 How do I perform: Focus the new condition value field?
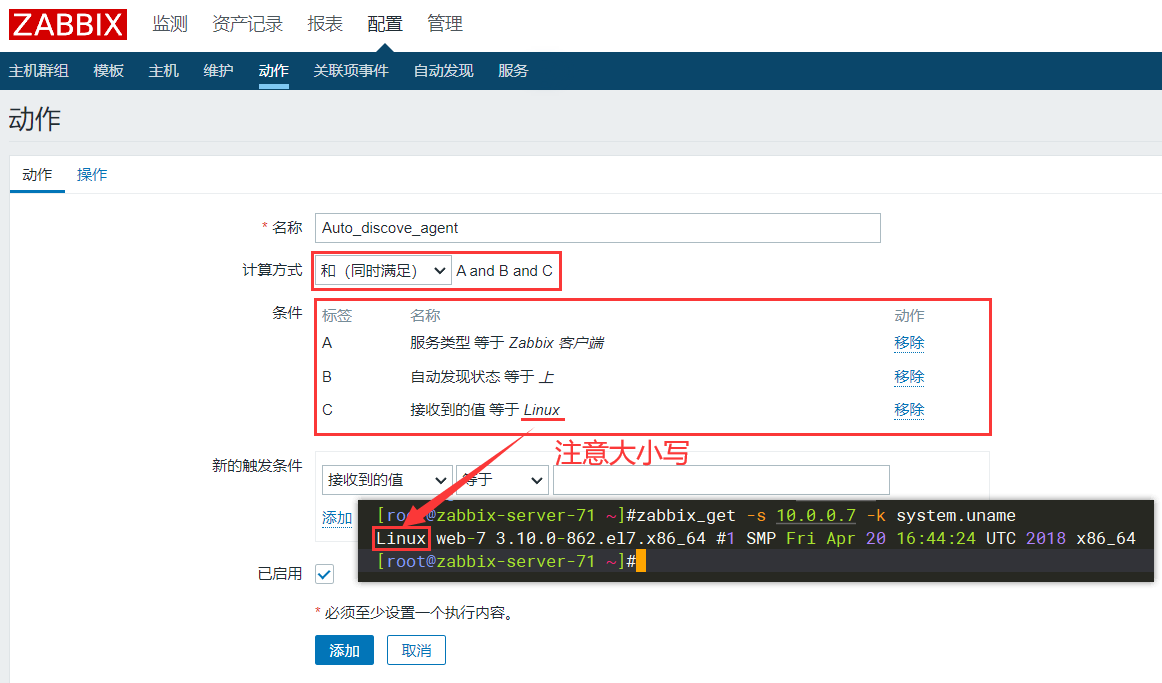[x=721, y=480]
